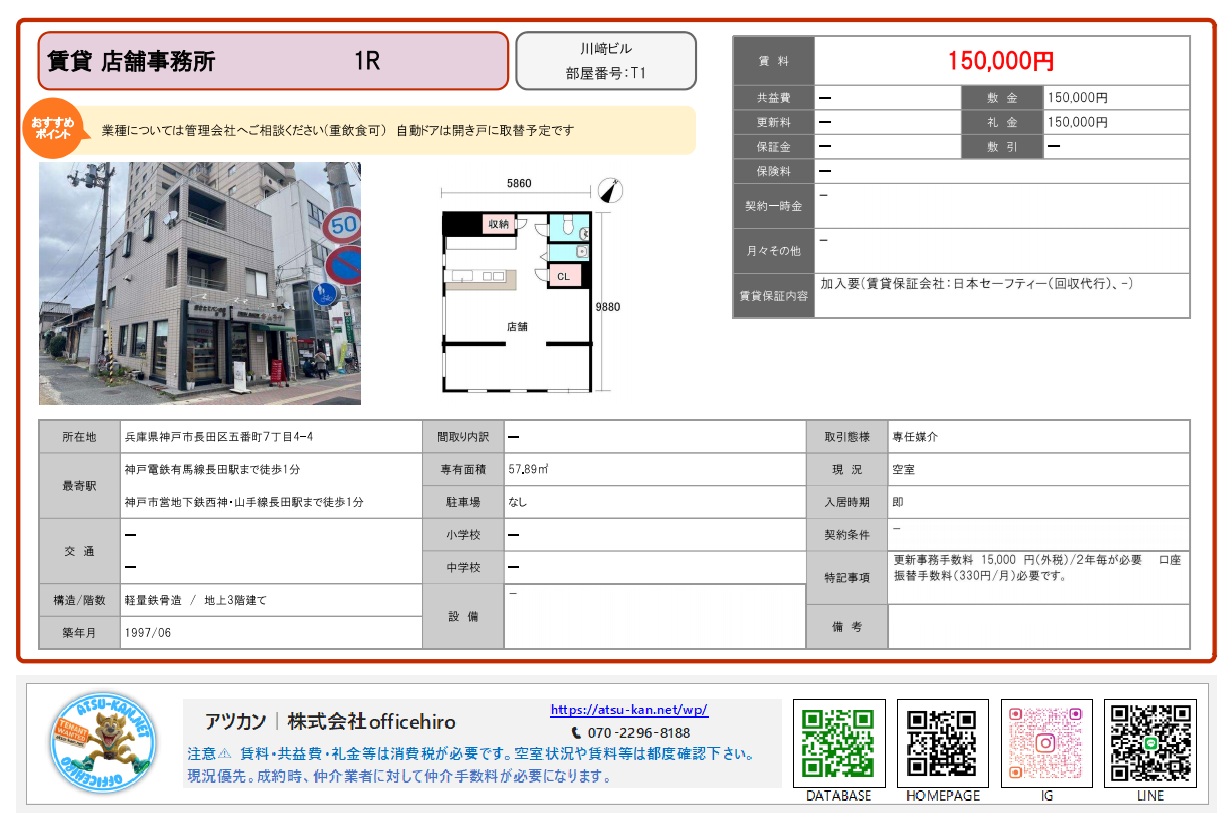Click the compass arrow above the floor plan

[610, 190]
